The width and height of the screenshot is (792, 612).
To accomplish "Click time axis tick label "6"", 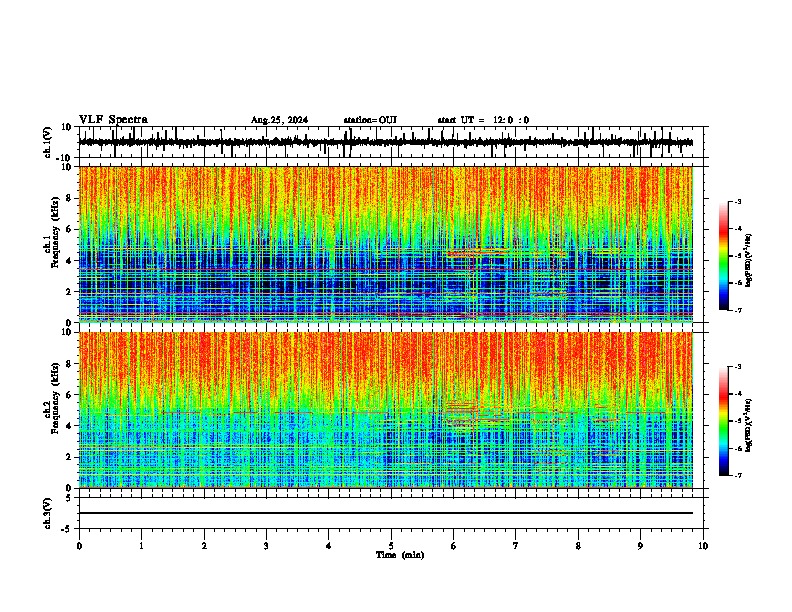I will click(x=454, y=546).
